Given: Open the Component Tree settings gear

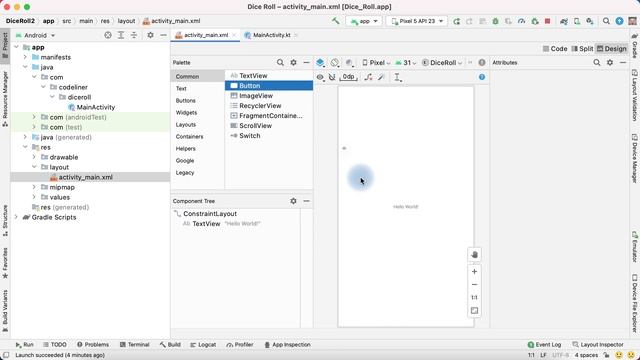Looking at the screenshot, I should coord(293,201).
